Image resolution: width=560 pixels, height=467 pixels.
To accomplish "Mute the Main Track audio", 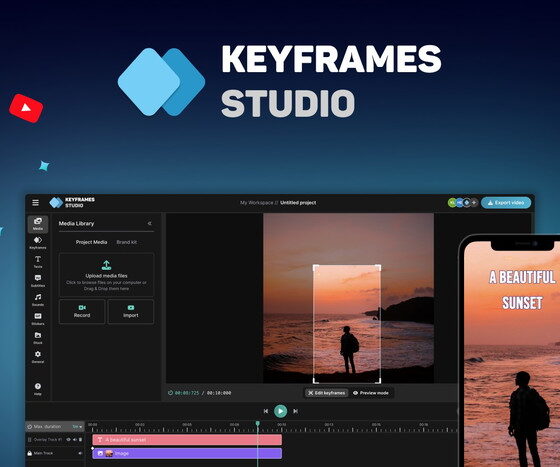I will tap(80, 453).
